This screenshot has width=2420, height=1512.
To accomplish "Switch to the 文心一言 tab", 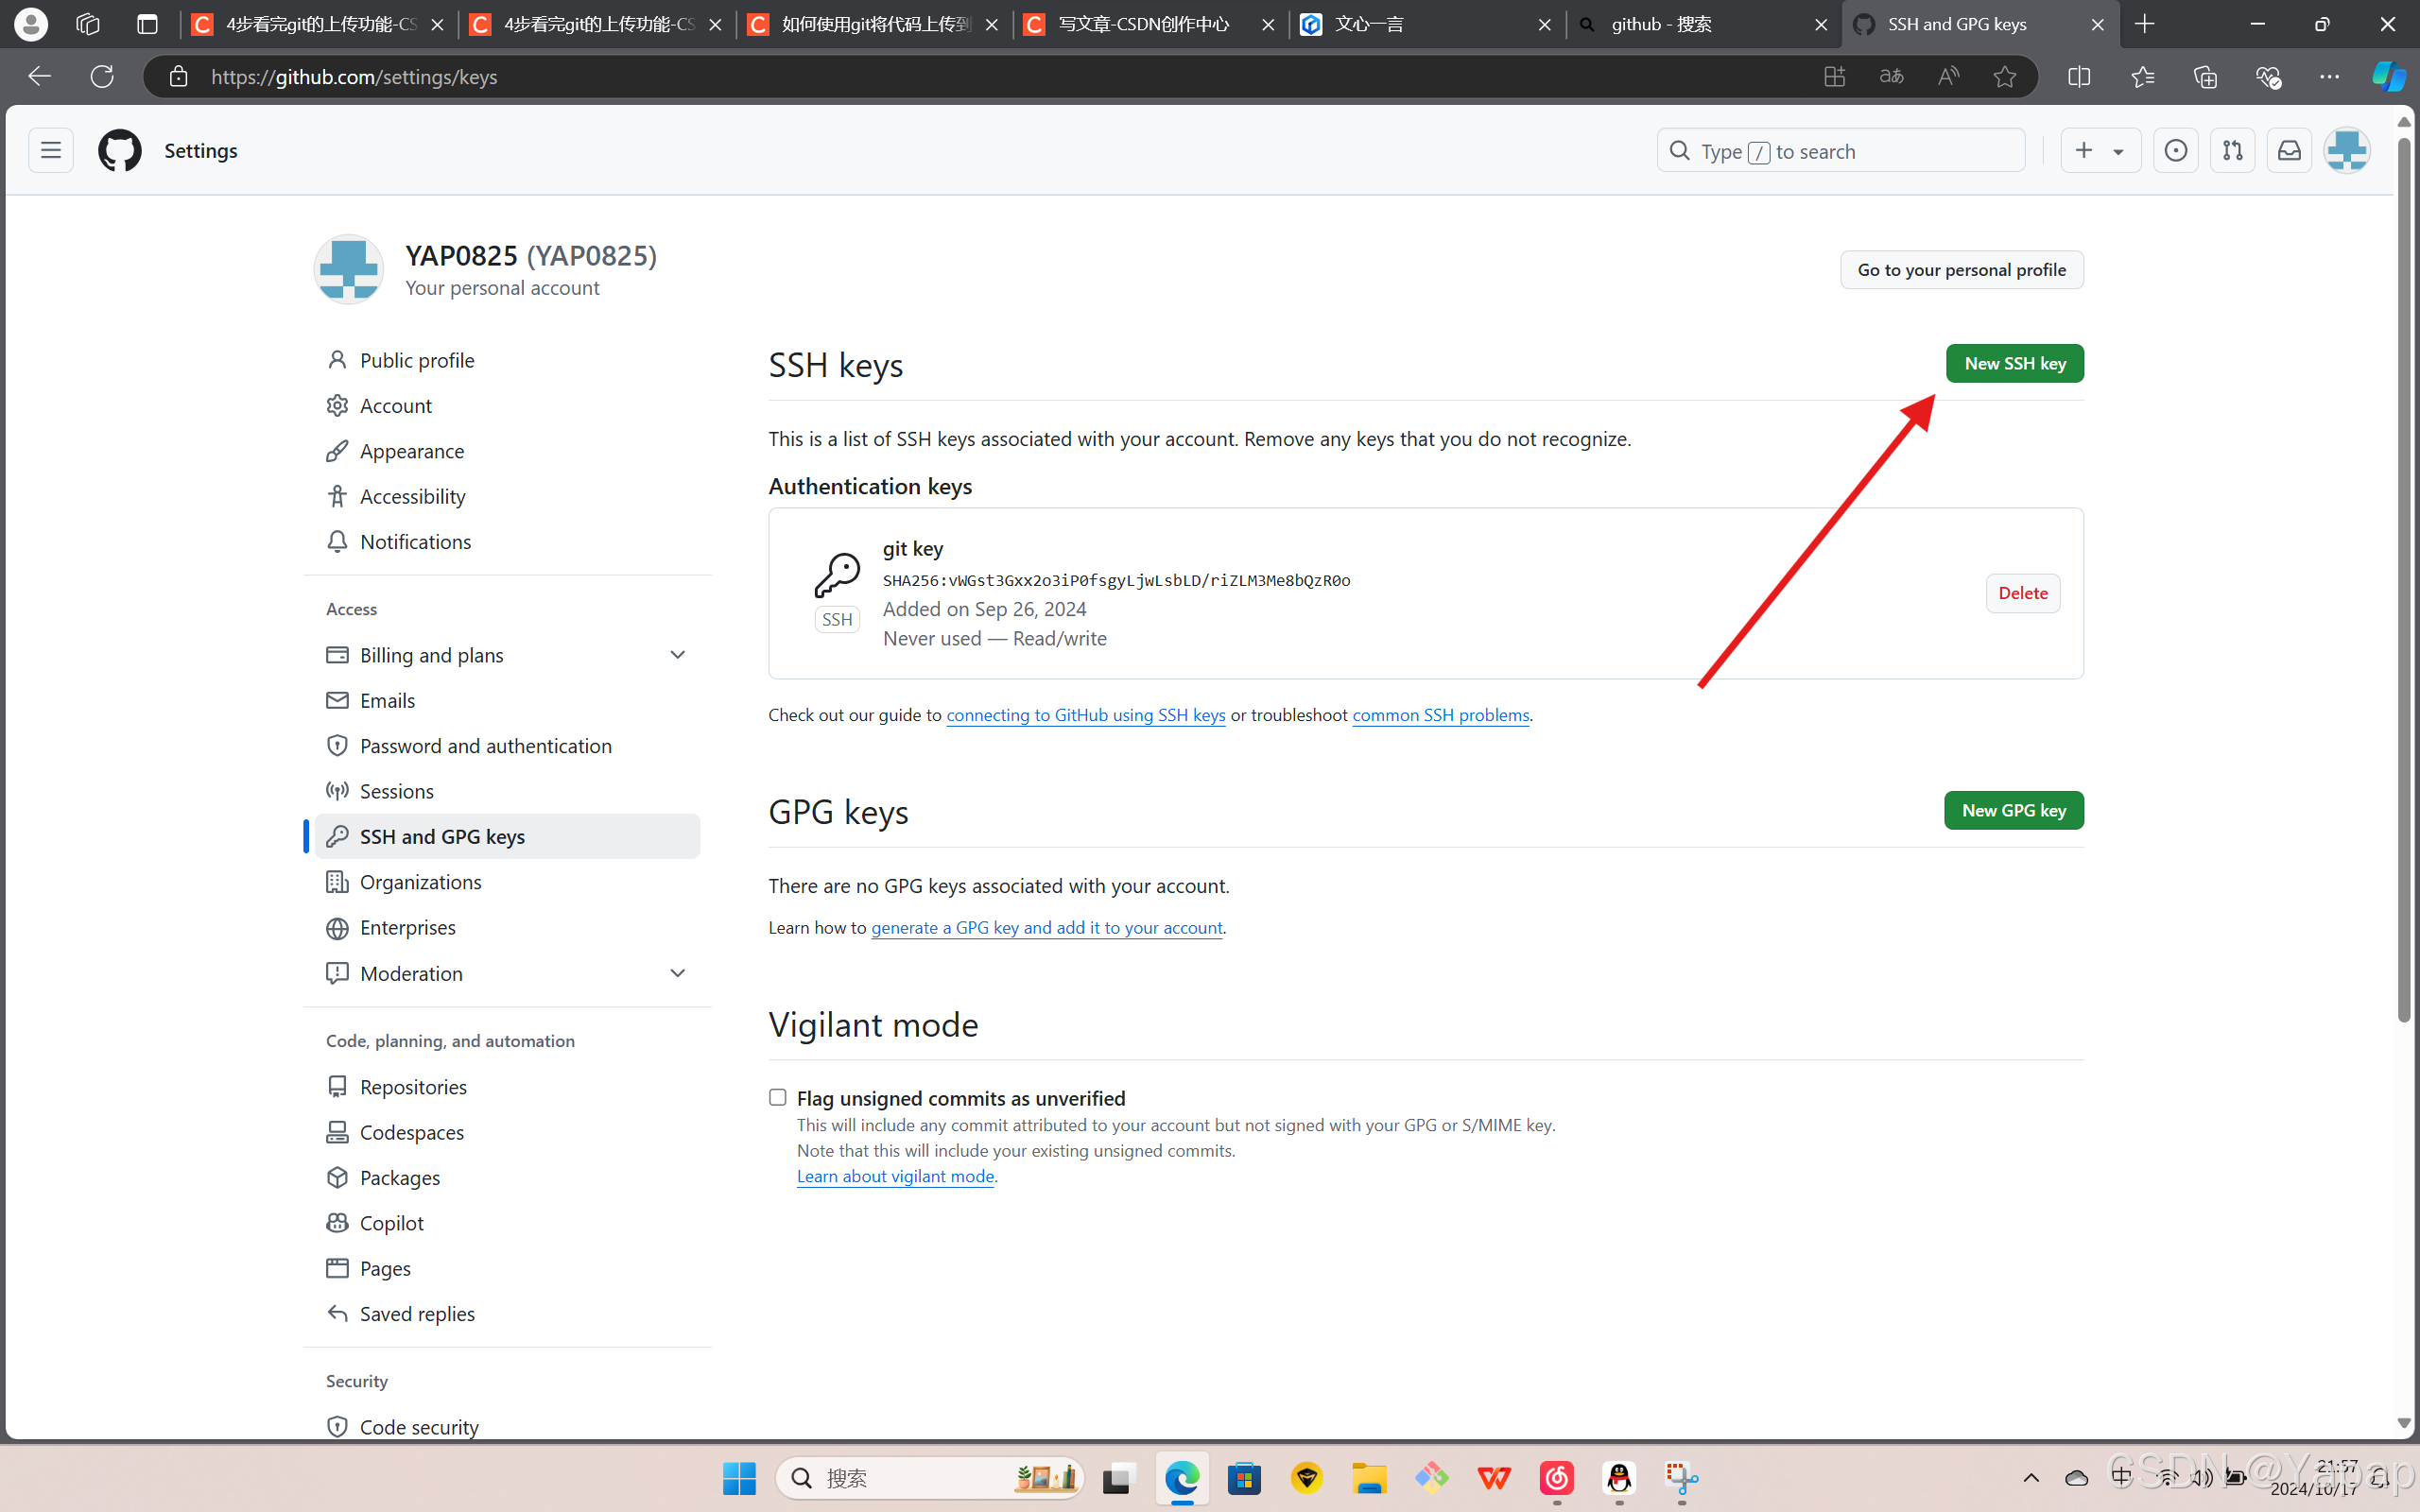I will point(1427,24).
